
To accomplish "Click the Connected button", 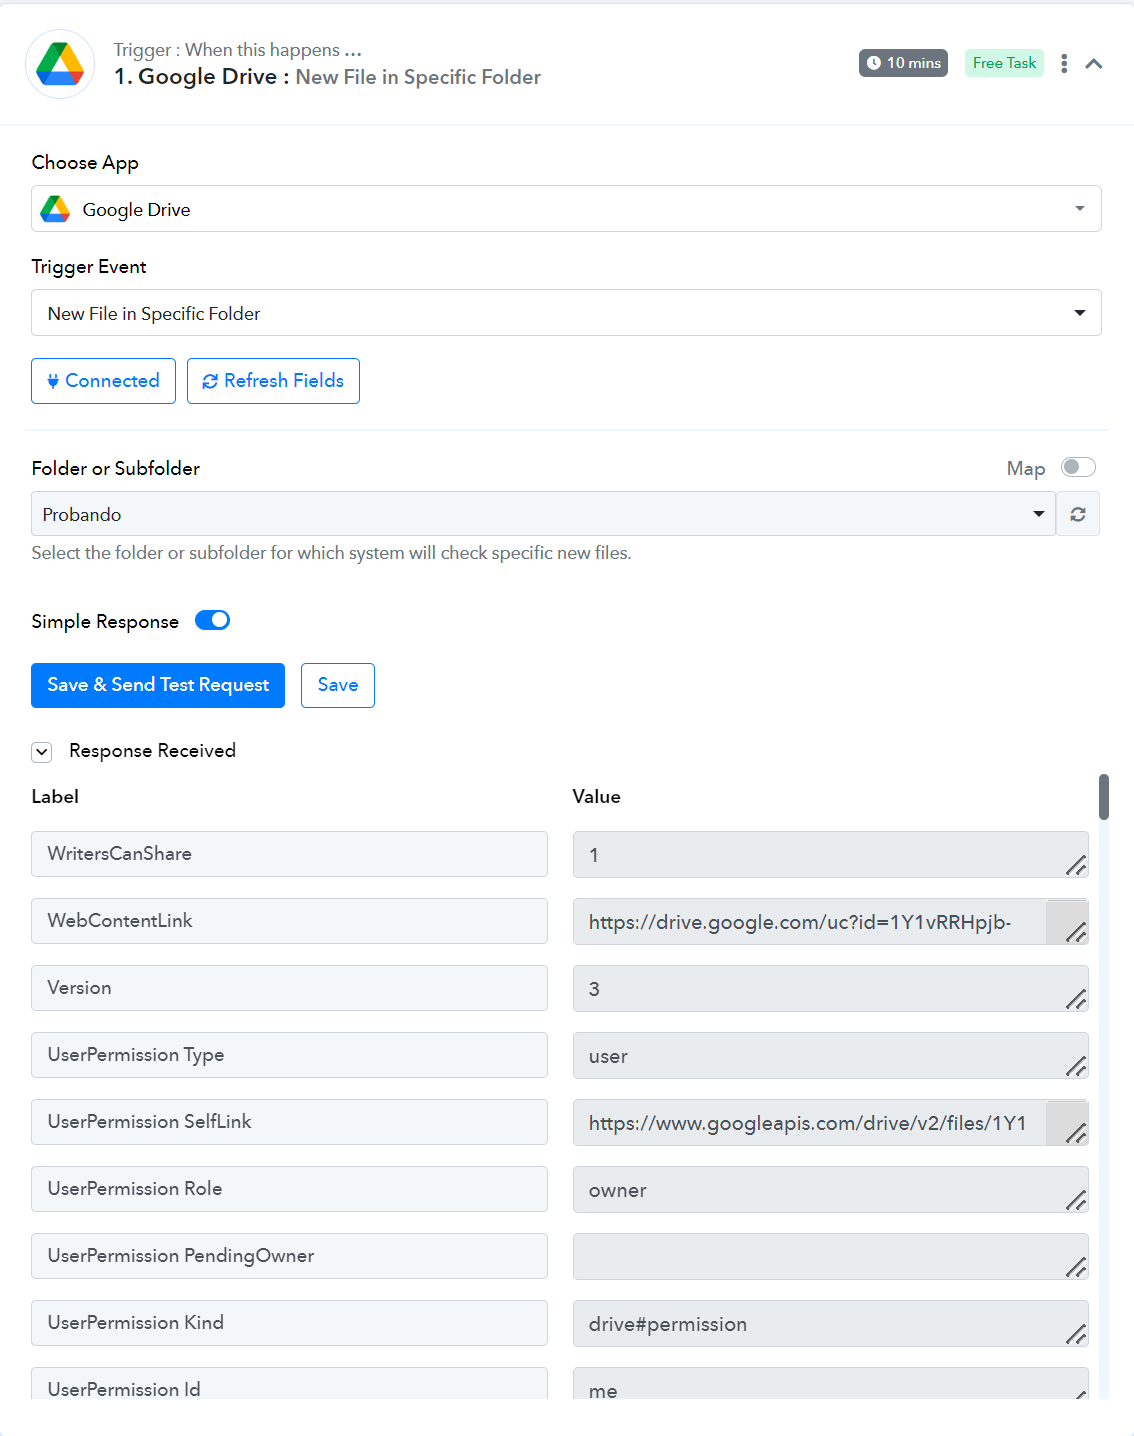I will (x=104, y=381).
